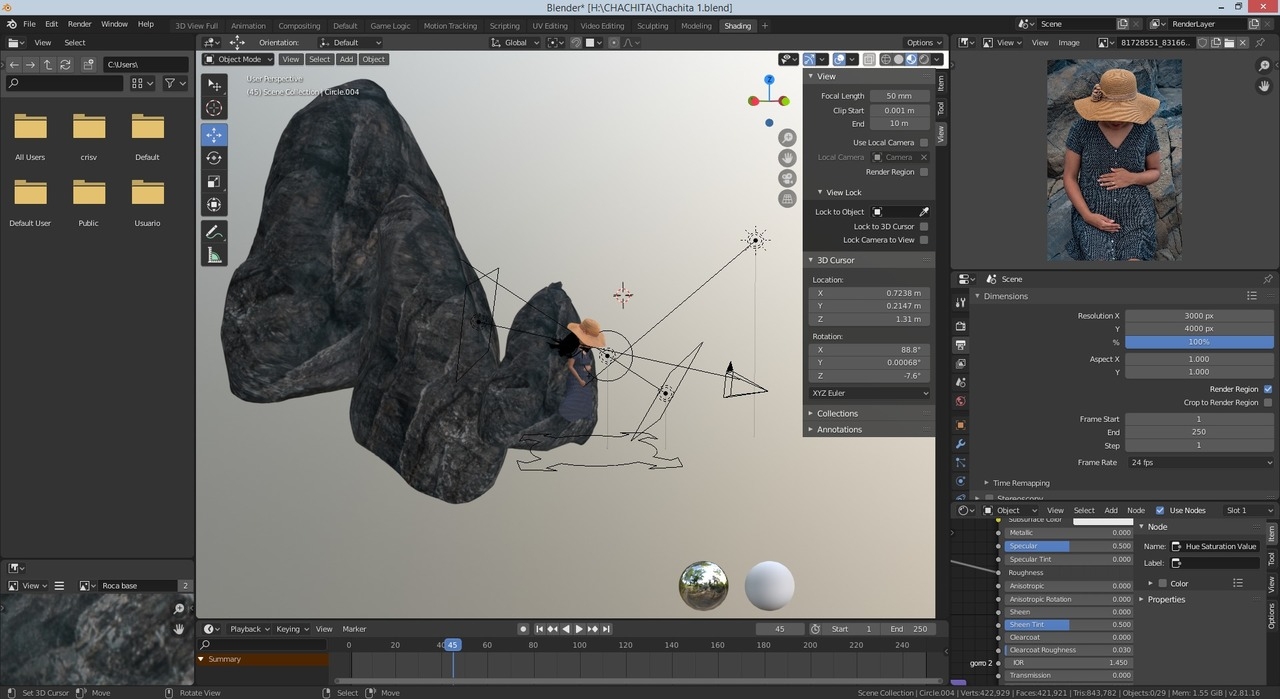Click the viewport zoom magnifier gizmo
1280x699 pixels.
788,138
